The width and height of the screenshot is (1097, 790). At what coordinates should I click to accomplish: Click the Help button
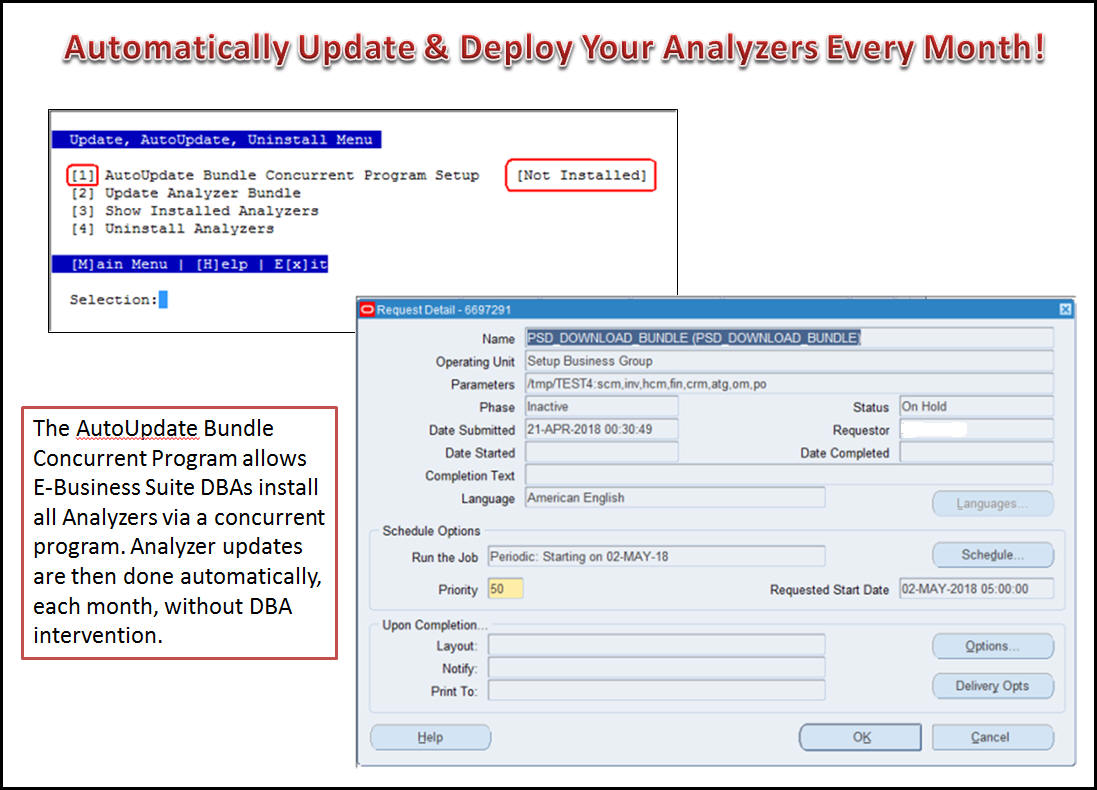[430, 738]
